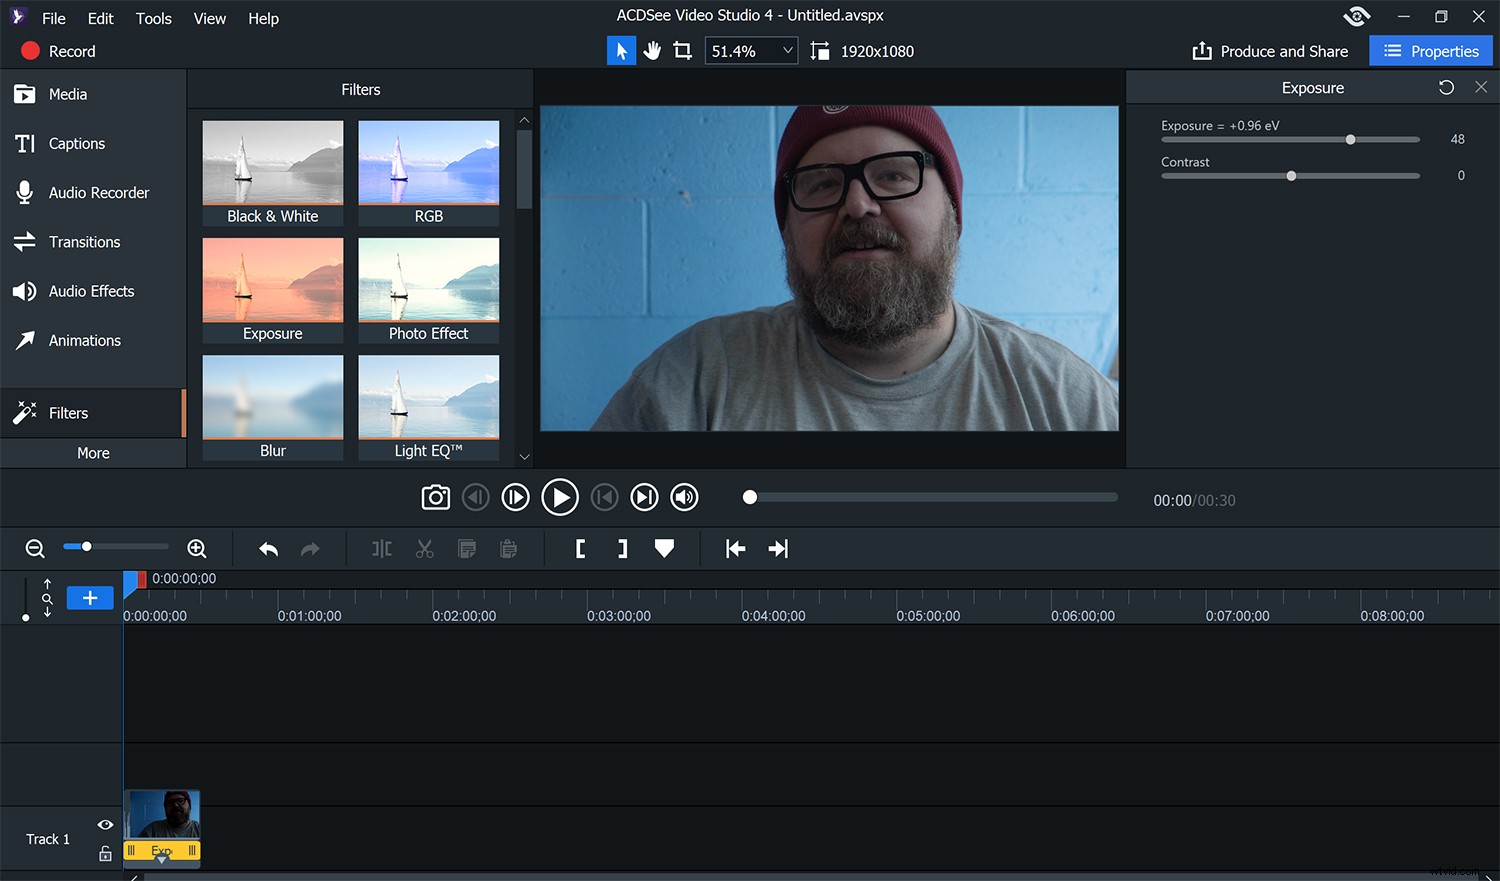Expand the More panel section
Viewport: 1500px width, 881px height.
tap(93, 453)
